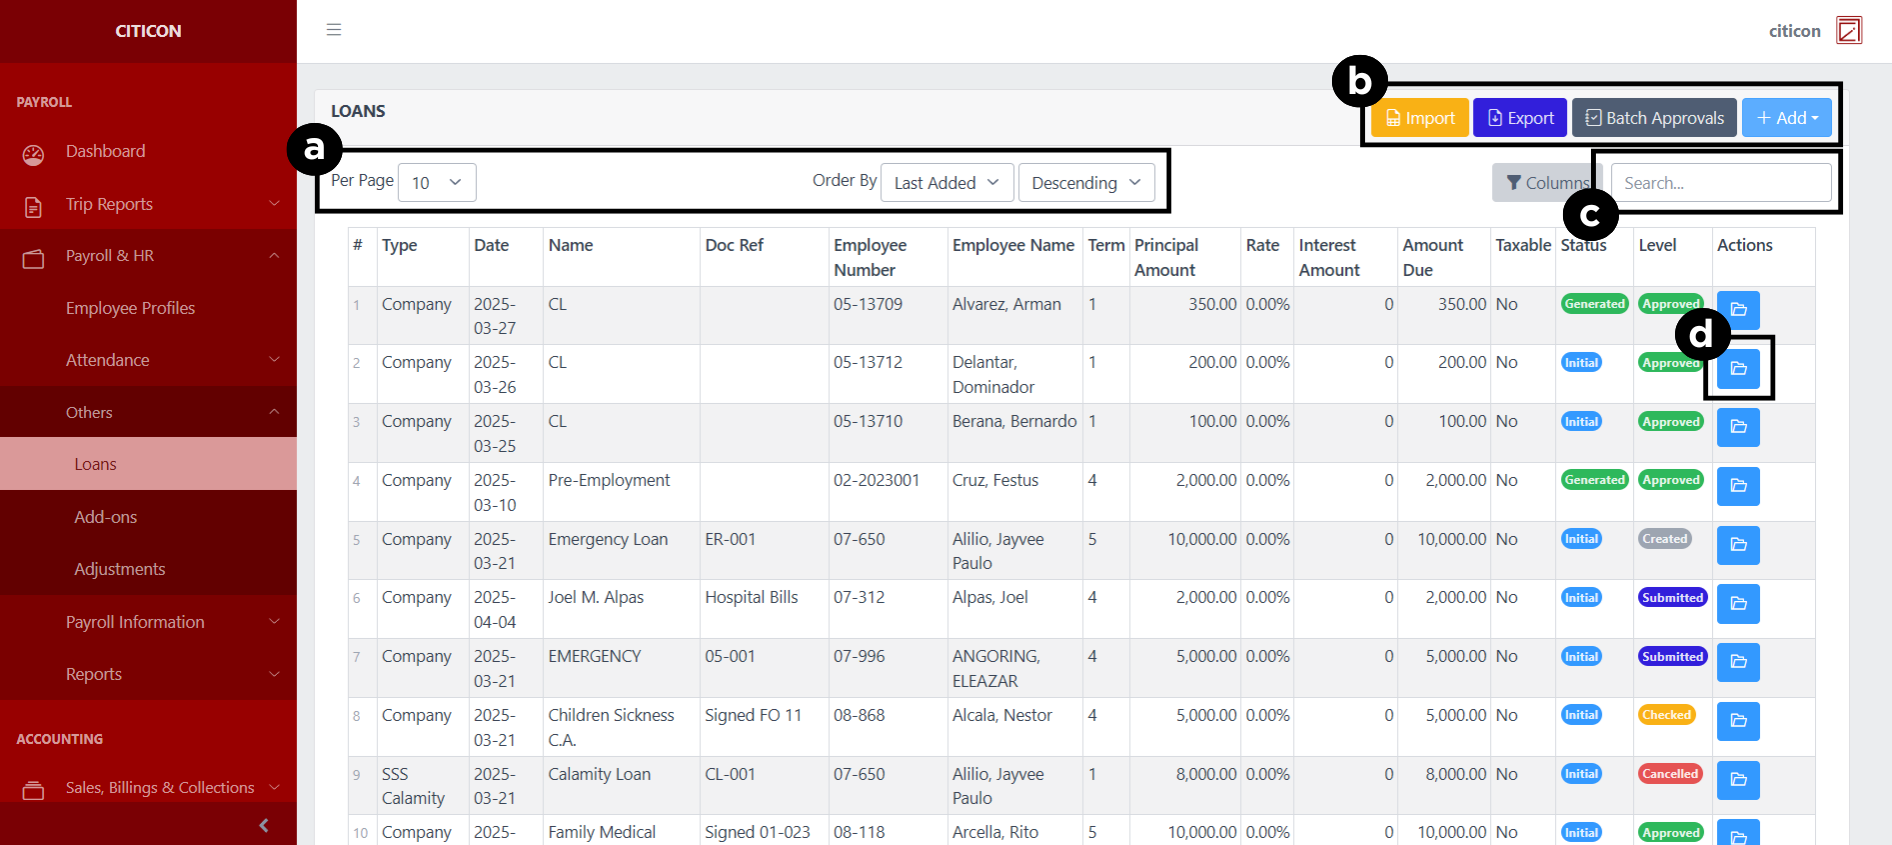Click the Import button
This screenshot has width=1892, height=845.
[1420, 118]
